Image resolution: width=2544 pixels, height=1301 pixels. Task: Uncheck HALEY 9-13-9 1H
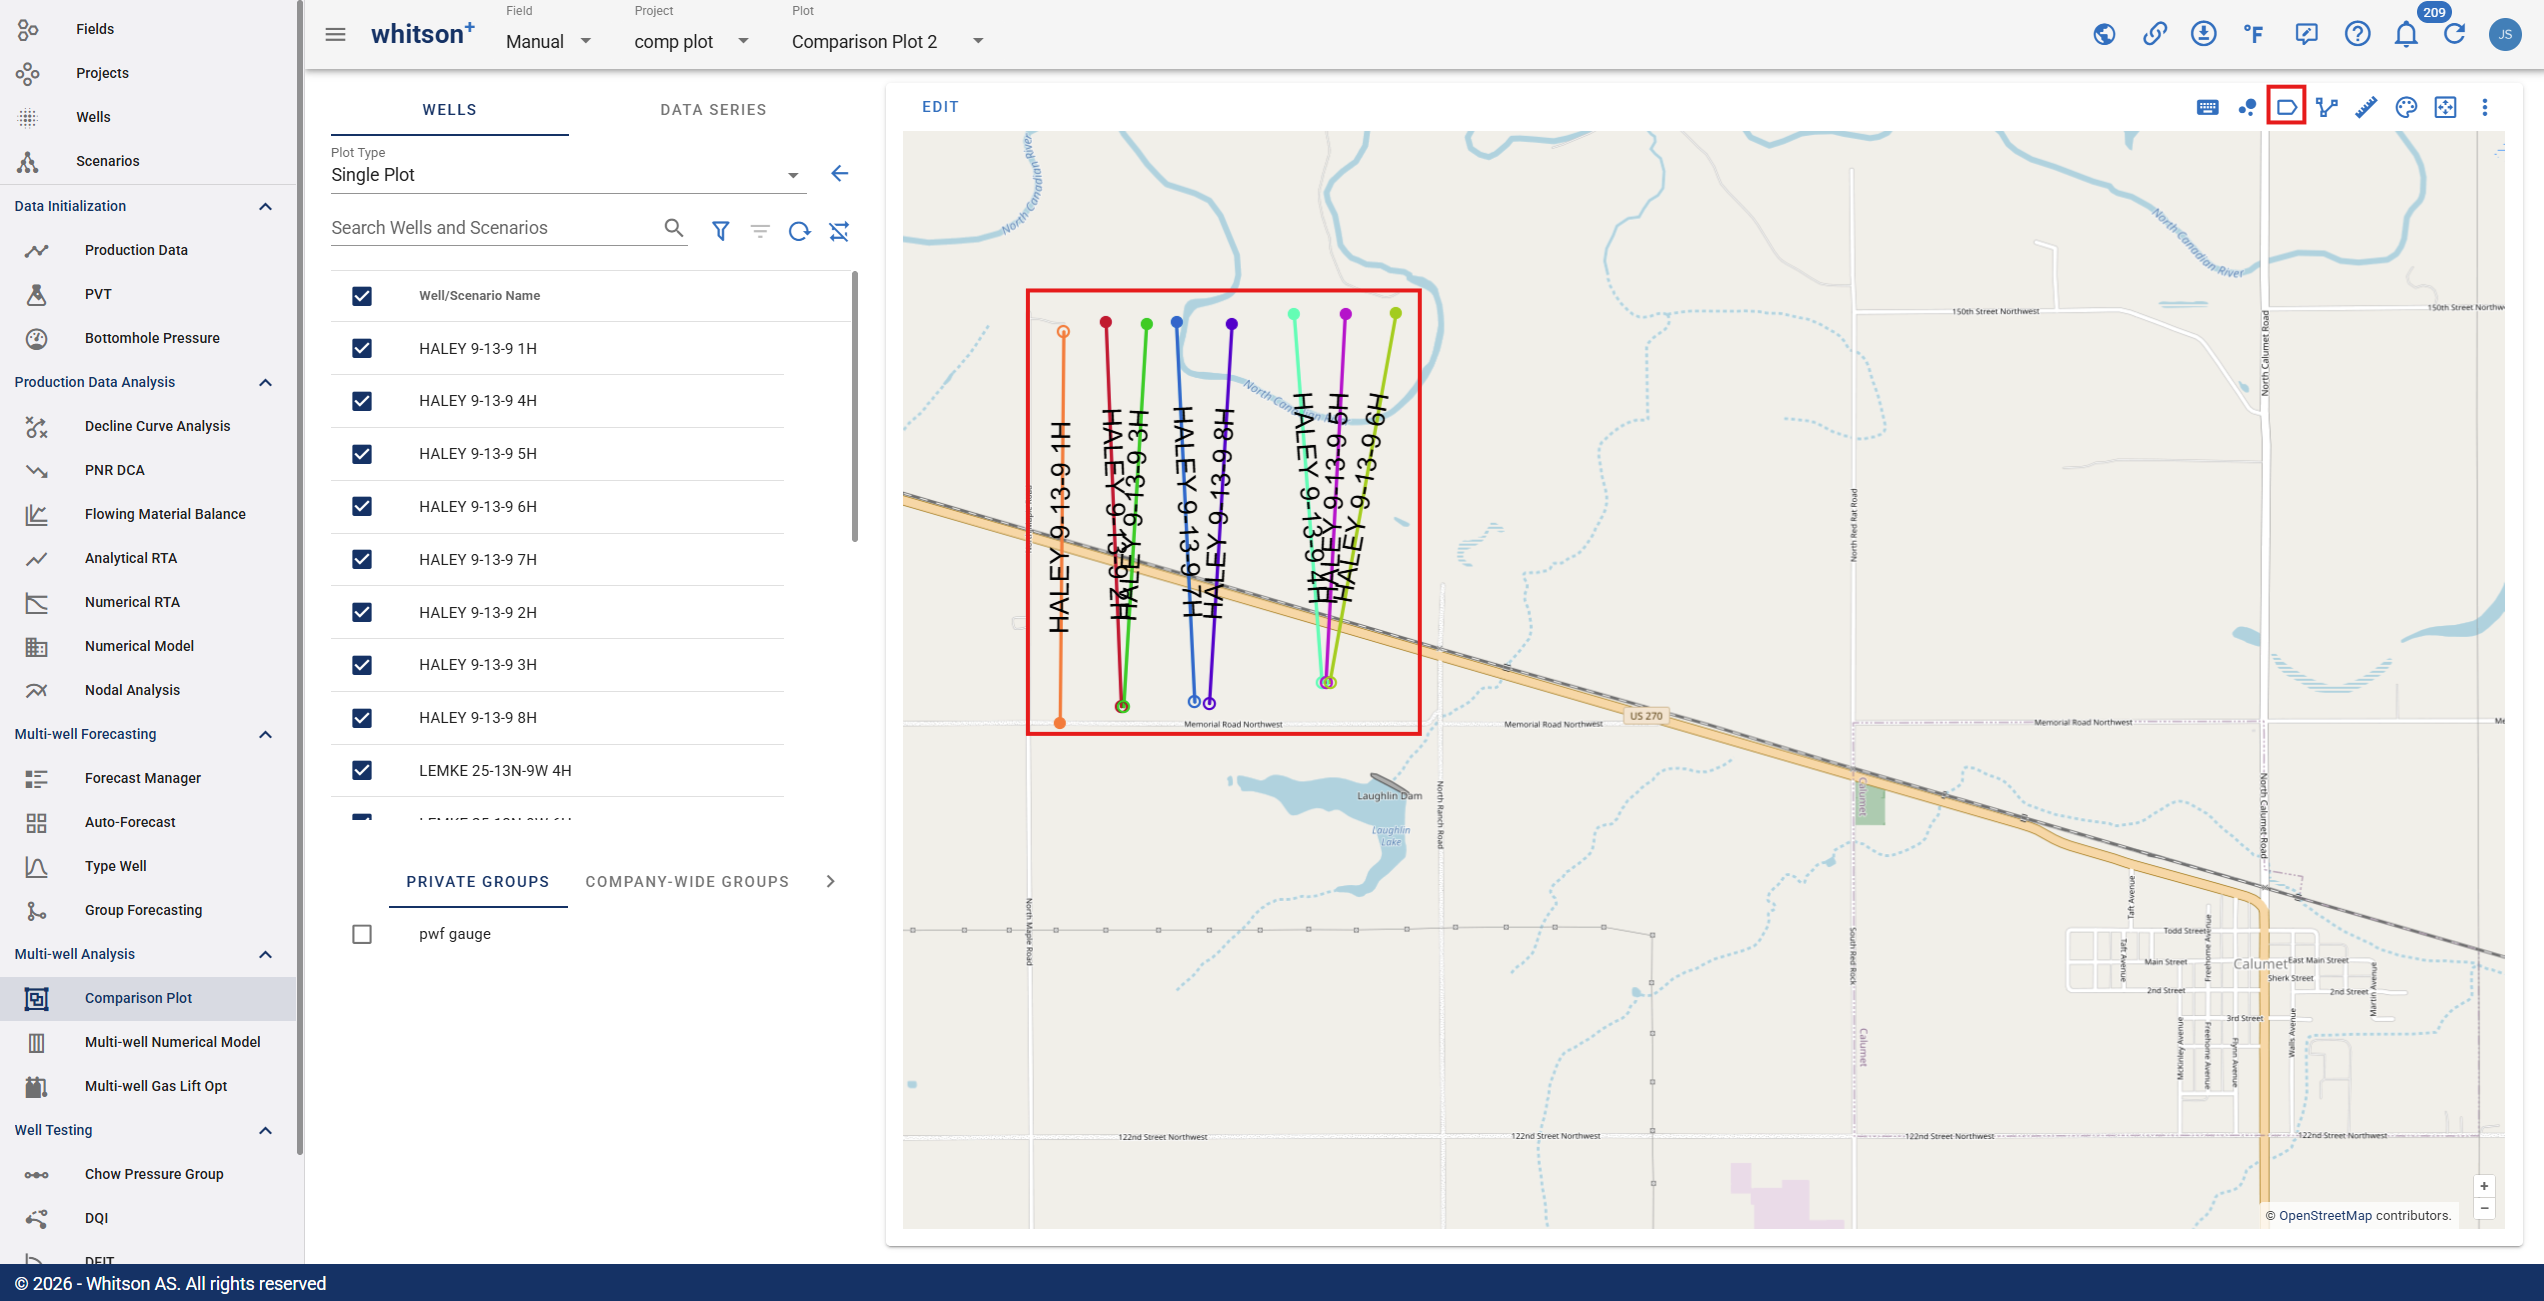[362, 348]
